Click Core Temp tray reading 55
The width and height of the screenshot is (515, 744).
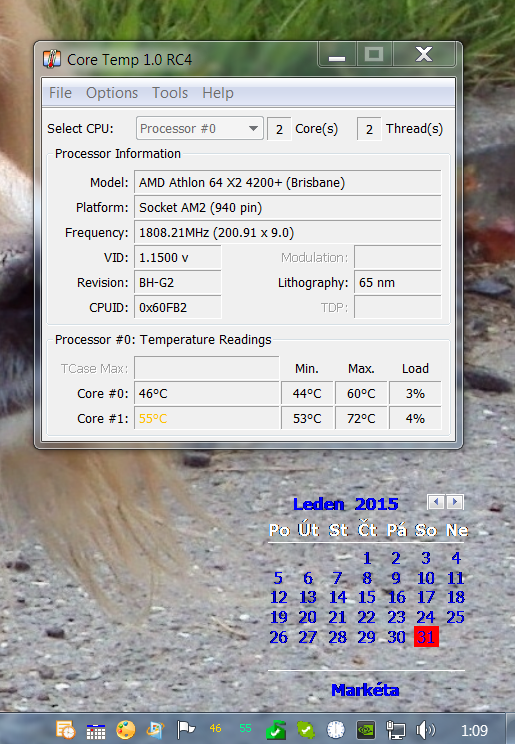click(x=245, y=728)
